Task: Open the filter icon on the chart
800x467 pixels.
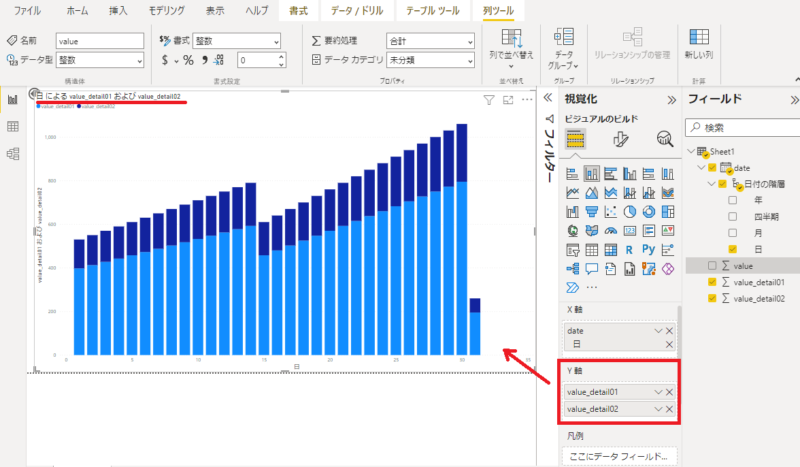Action: [x=489, y=100]
